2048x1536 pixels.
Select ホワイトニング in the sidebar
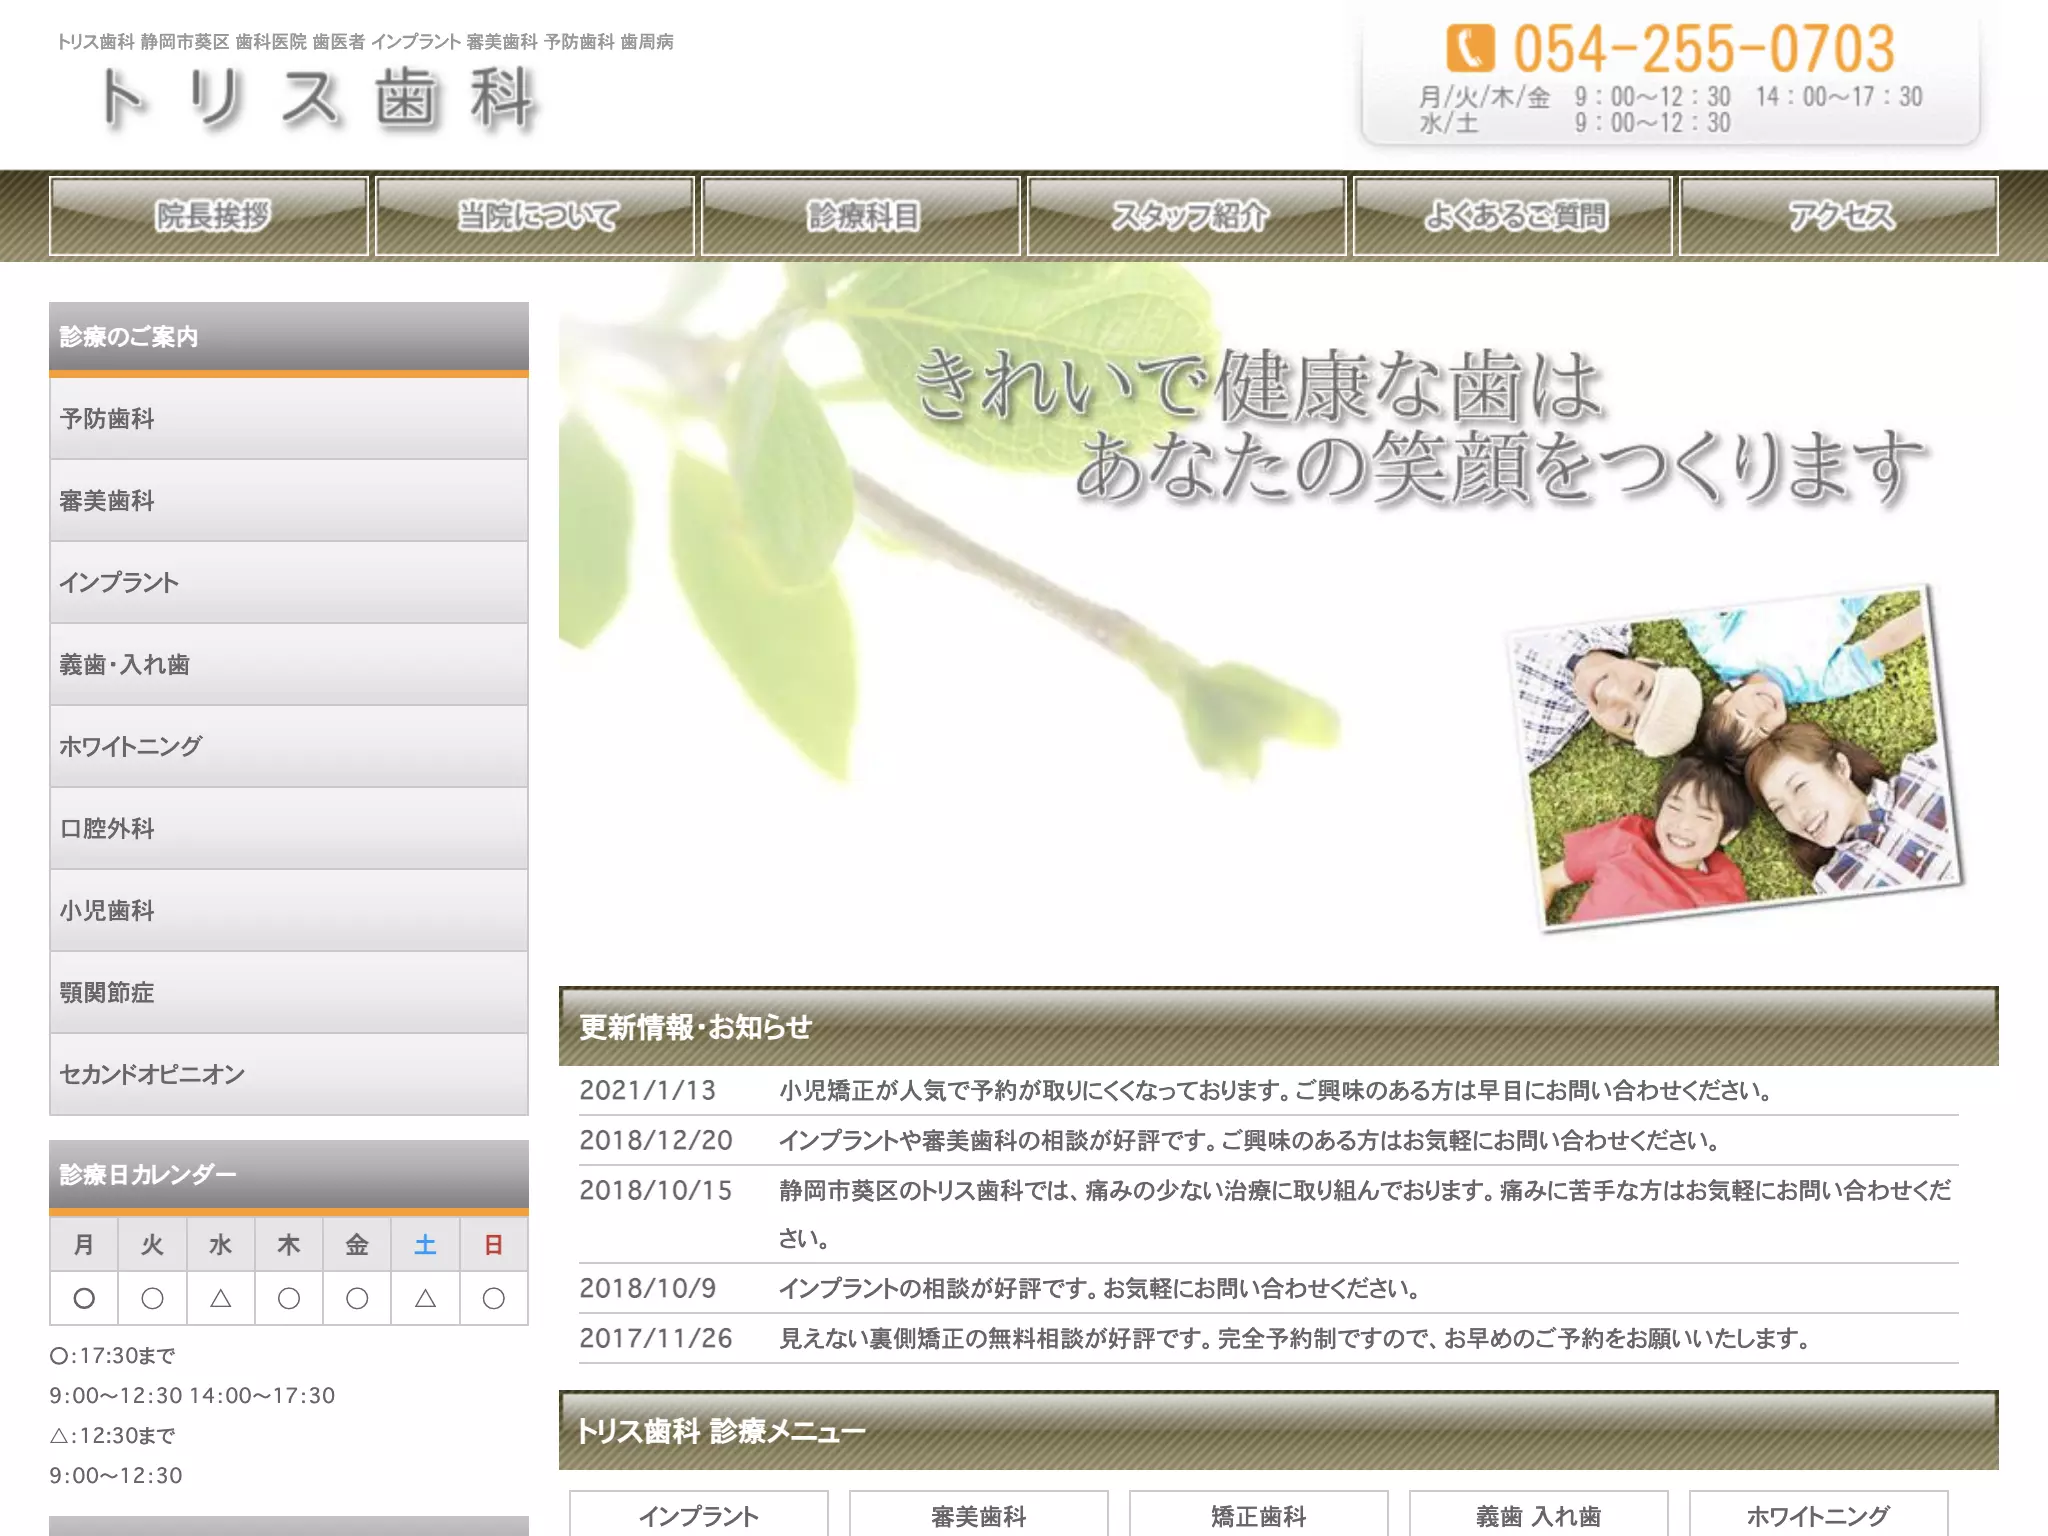(289, 747)
